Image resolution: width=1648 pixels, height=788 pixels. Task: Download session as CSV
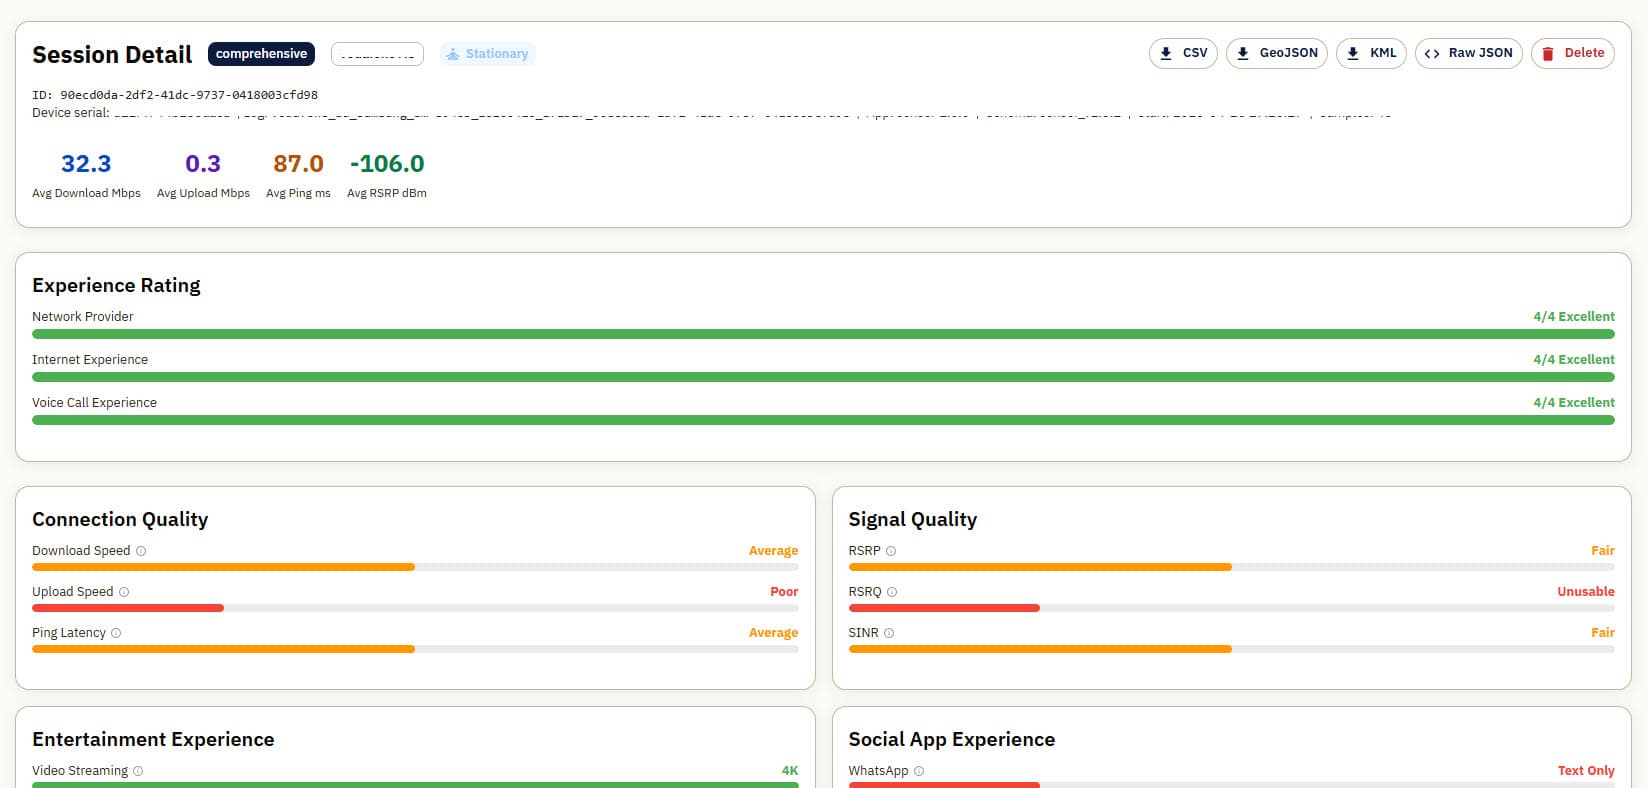[x=1183, y=53]
